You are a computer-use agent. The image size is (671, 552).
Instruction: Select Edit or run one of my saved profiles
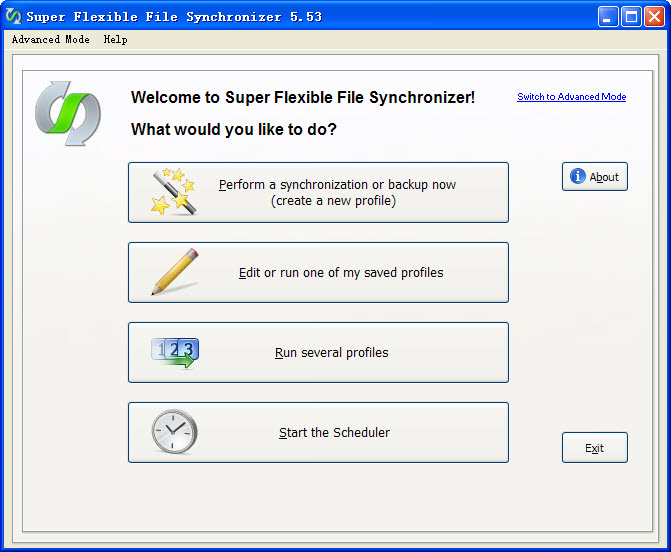pyautogui.click(x=340, y=272)
